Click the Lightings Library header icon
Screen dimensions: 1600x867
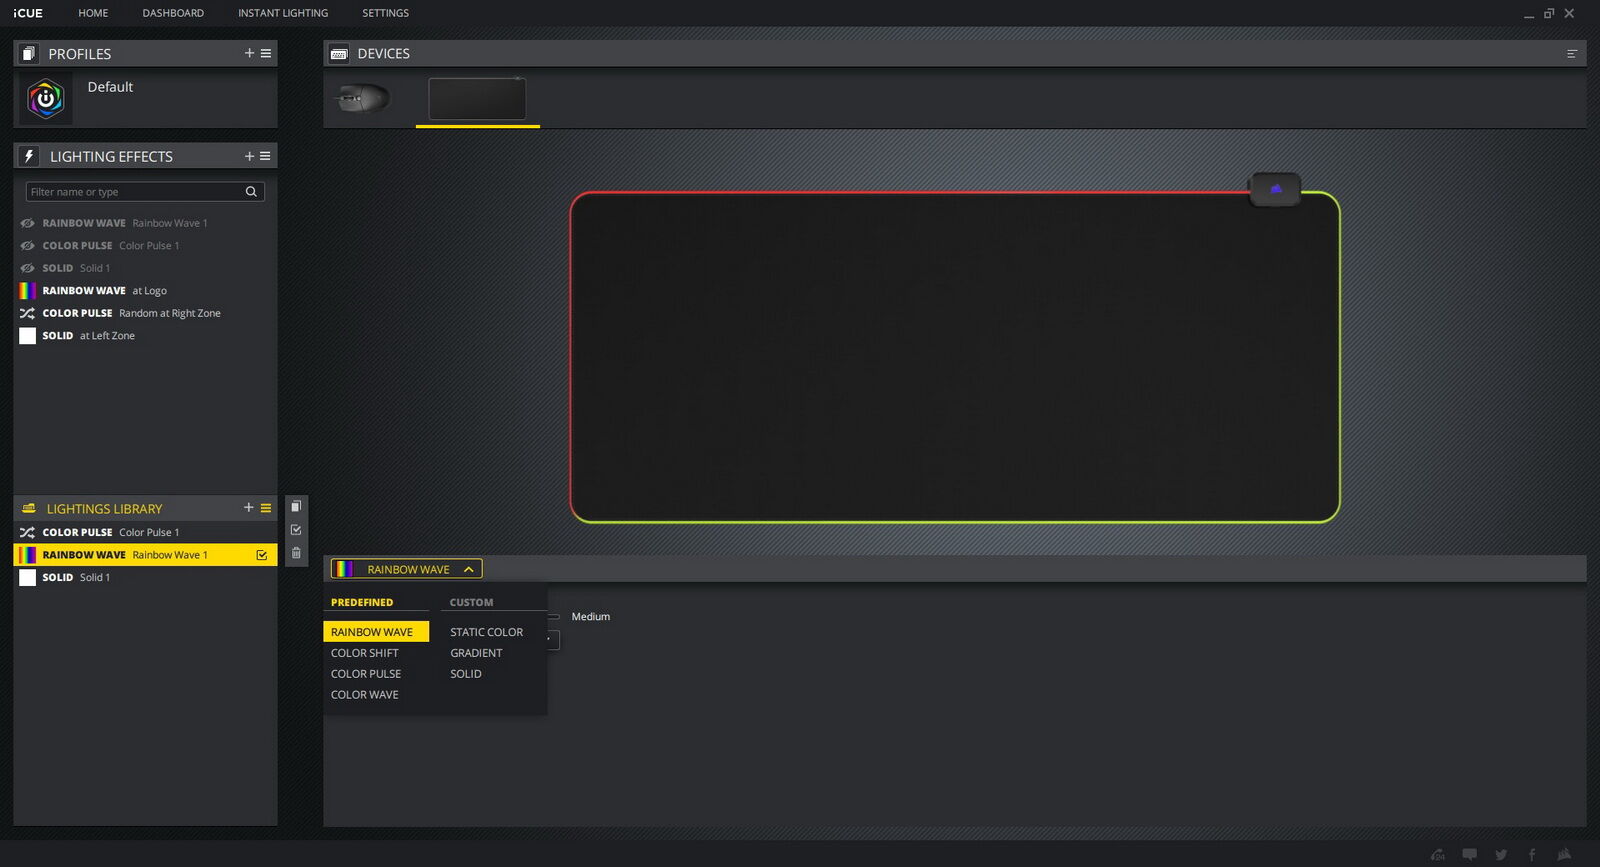point(29,508)
